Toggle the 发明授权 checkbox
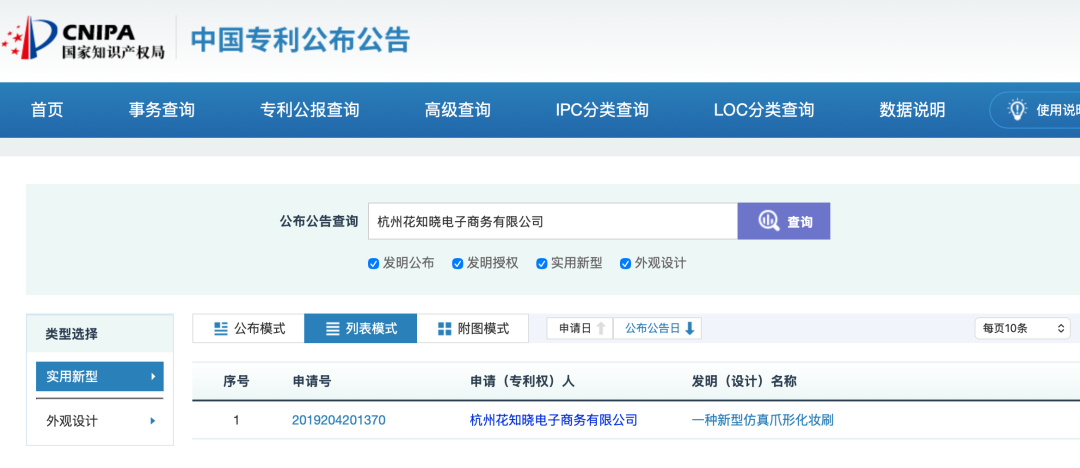1080x468 pixels. [x=457, y=263]
